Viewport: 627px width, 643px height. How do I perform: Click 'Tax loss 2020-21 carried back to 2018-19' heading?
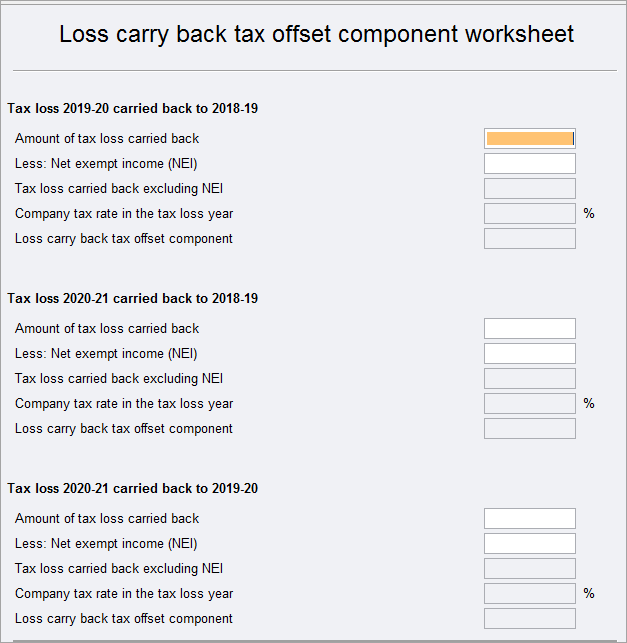pos(133,298)
